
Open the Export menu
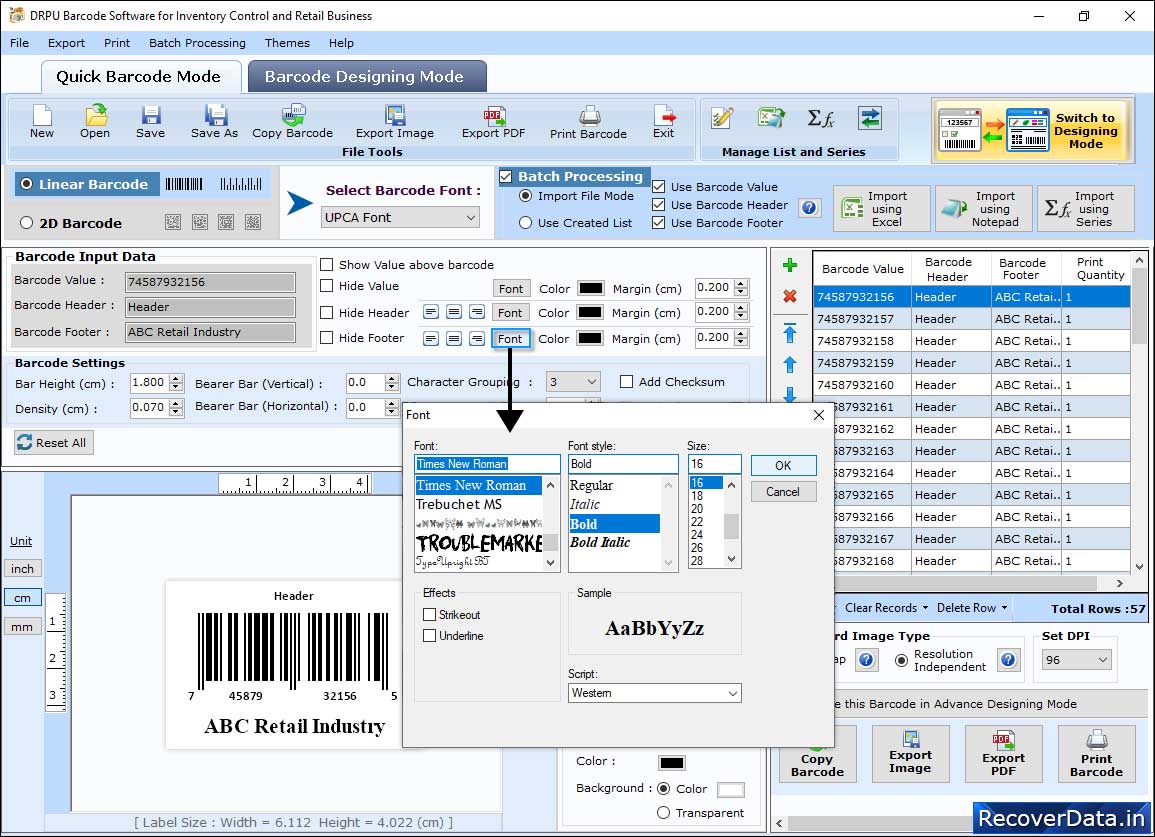66,43
